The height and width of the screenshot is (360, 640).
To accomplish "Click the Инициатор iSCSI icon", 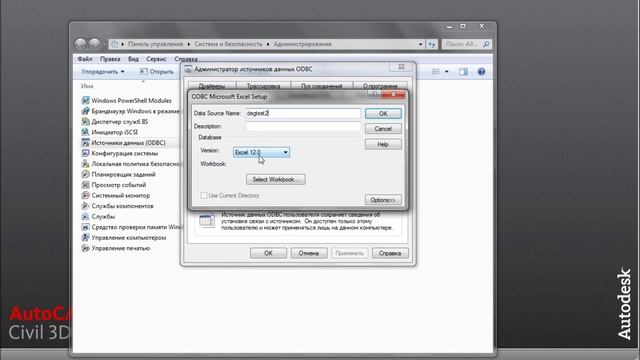I will click(x=85, y=132).
